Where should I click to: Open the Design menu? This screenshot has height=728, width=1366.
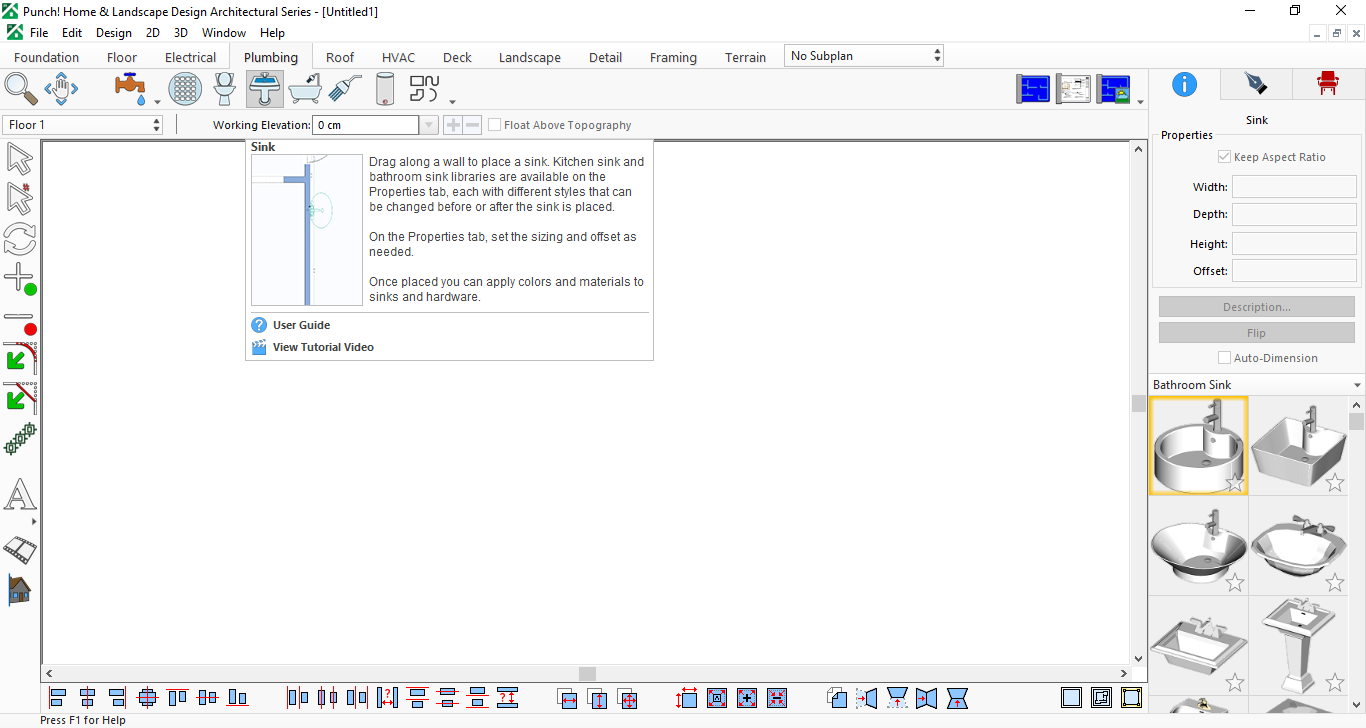click(x=114, y=33)
